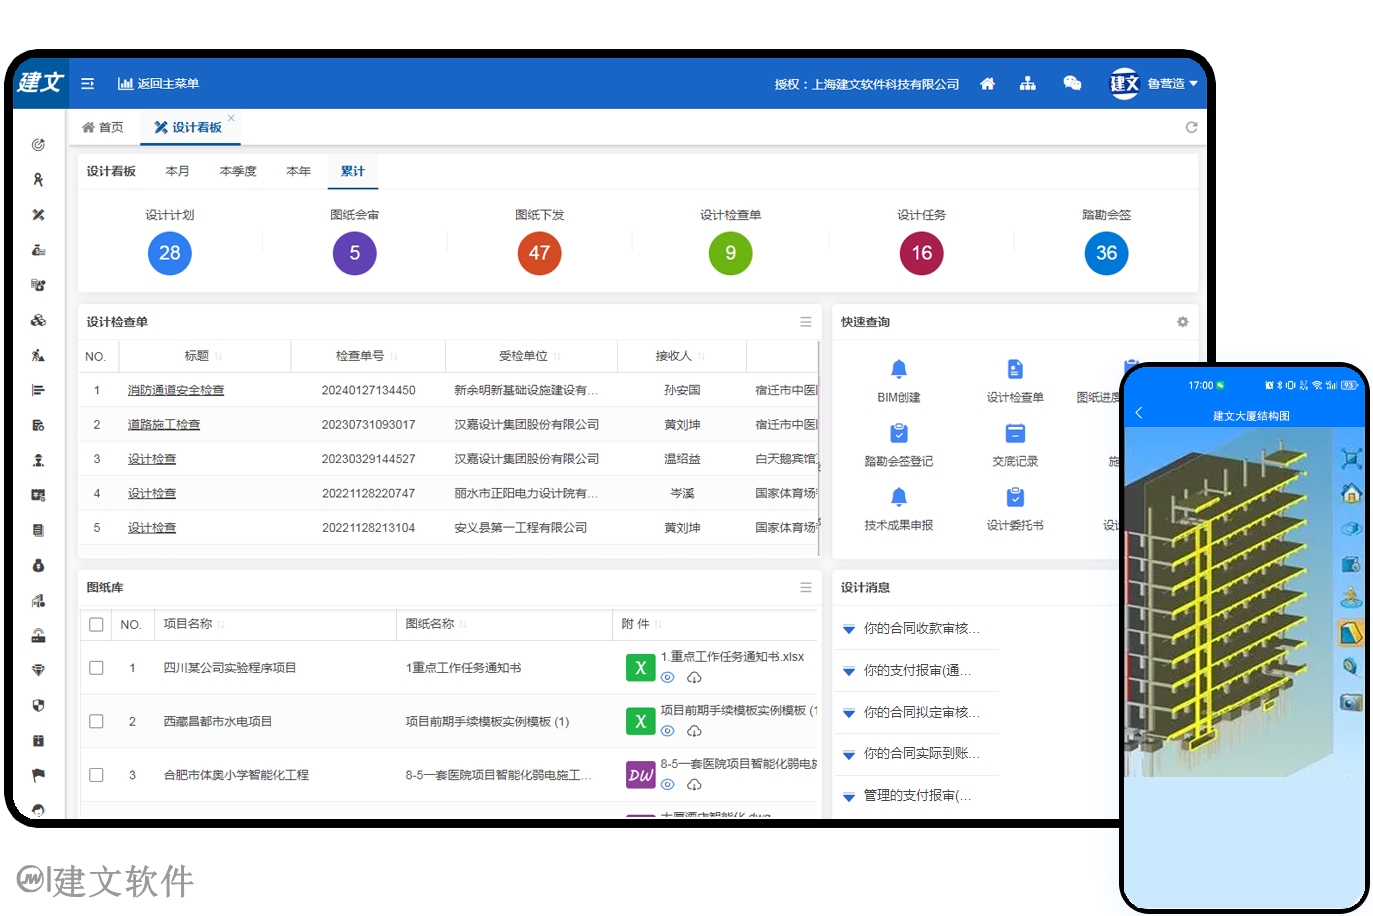Tap the camera snapshot icon in phone toolbar
Image resolution: width=1373 pixels, height=916 pixels.
[1351, 702]
